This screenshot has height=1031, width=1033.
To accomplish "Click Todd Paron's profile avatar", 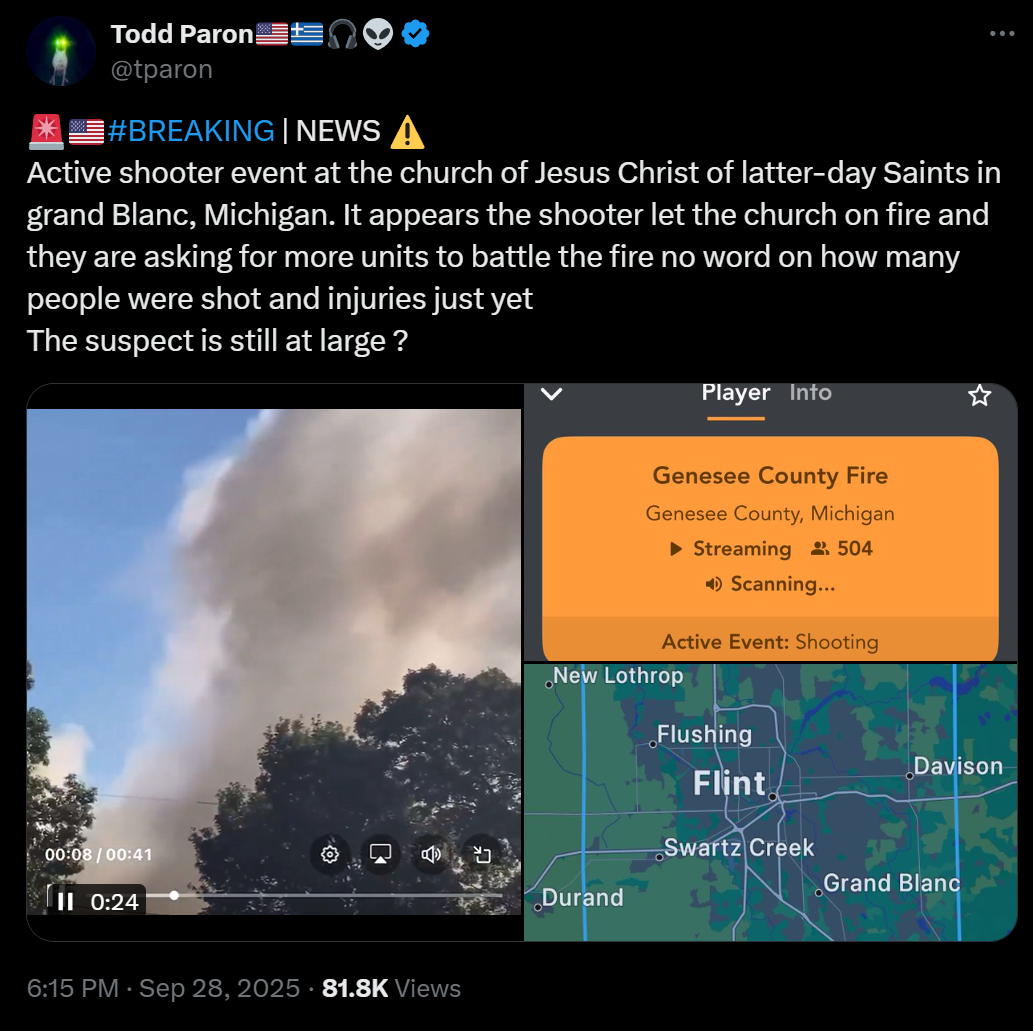I will 61,51.
